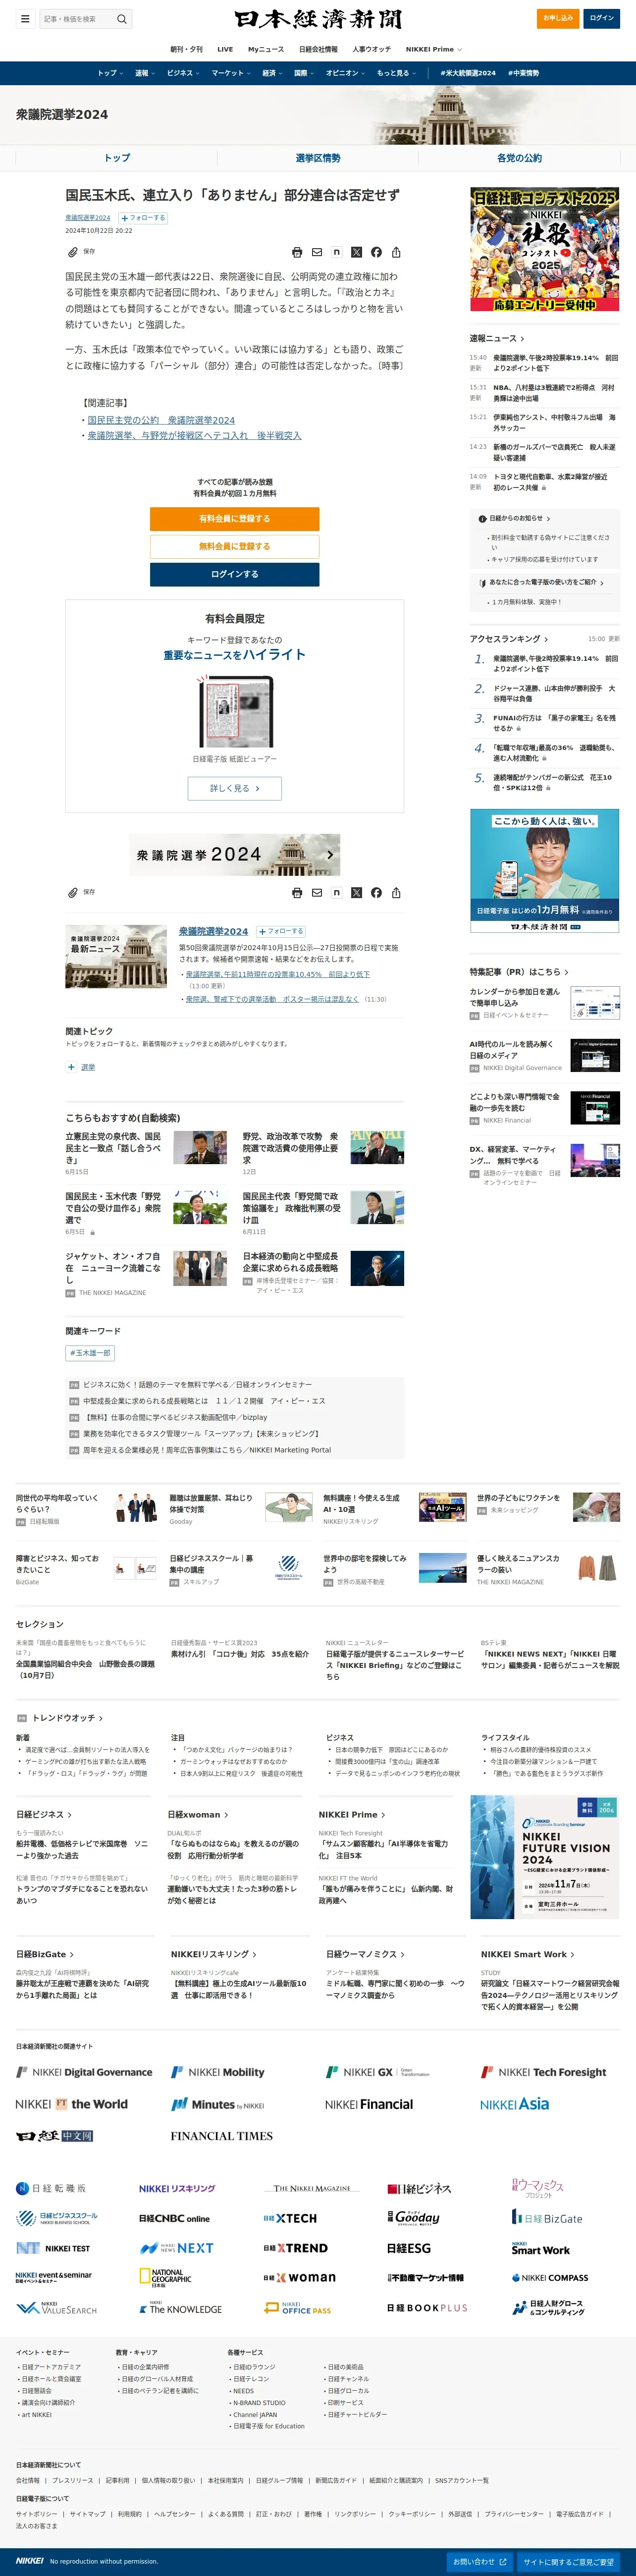Click blue ログインする button
Viewport: 636px width, 2576px height.
235,574
